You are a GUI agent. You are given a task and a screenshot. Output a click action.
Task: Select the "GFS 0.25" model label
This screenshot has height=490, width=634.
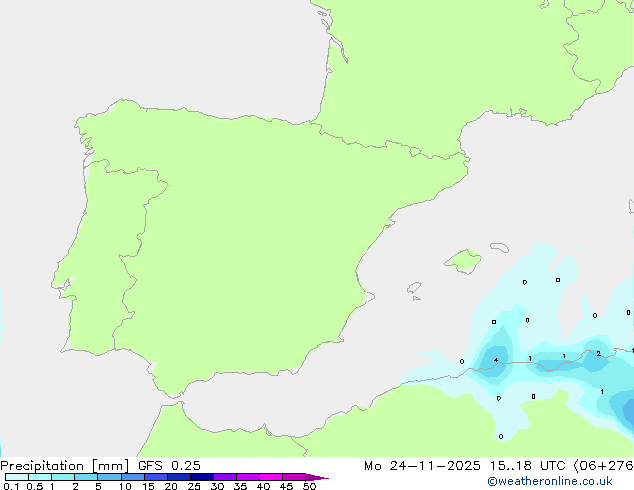[x=169, y=466]
